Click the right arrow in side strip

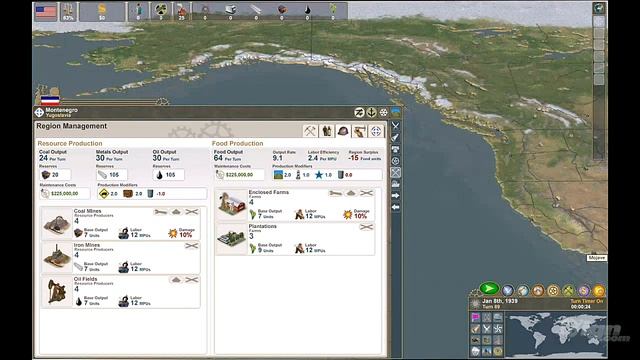tap(395, 196)
